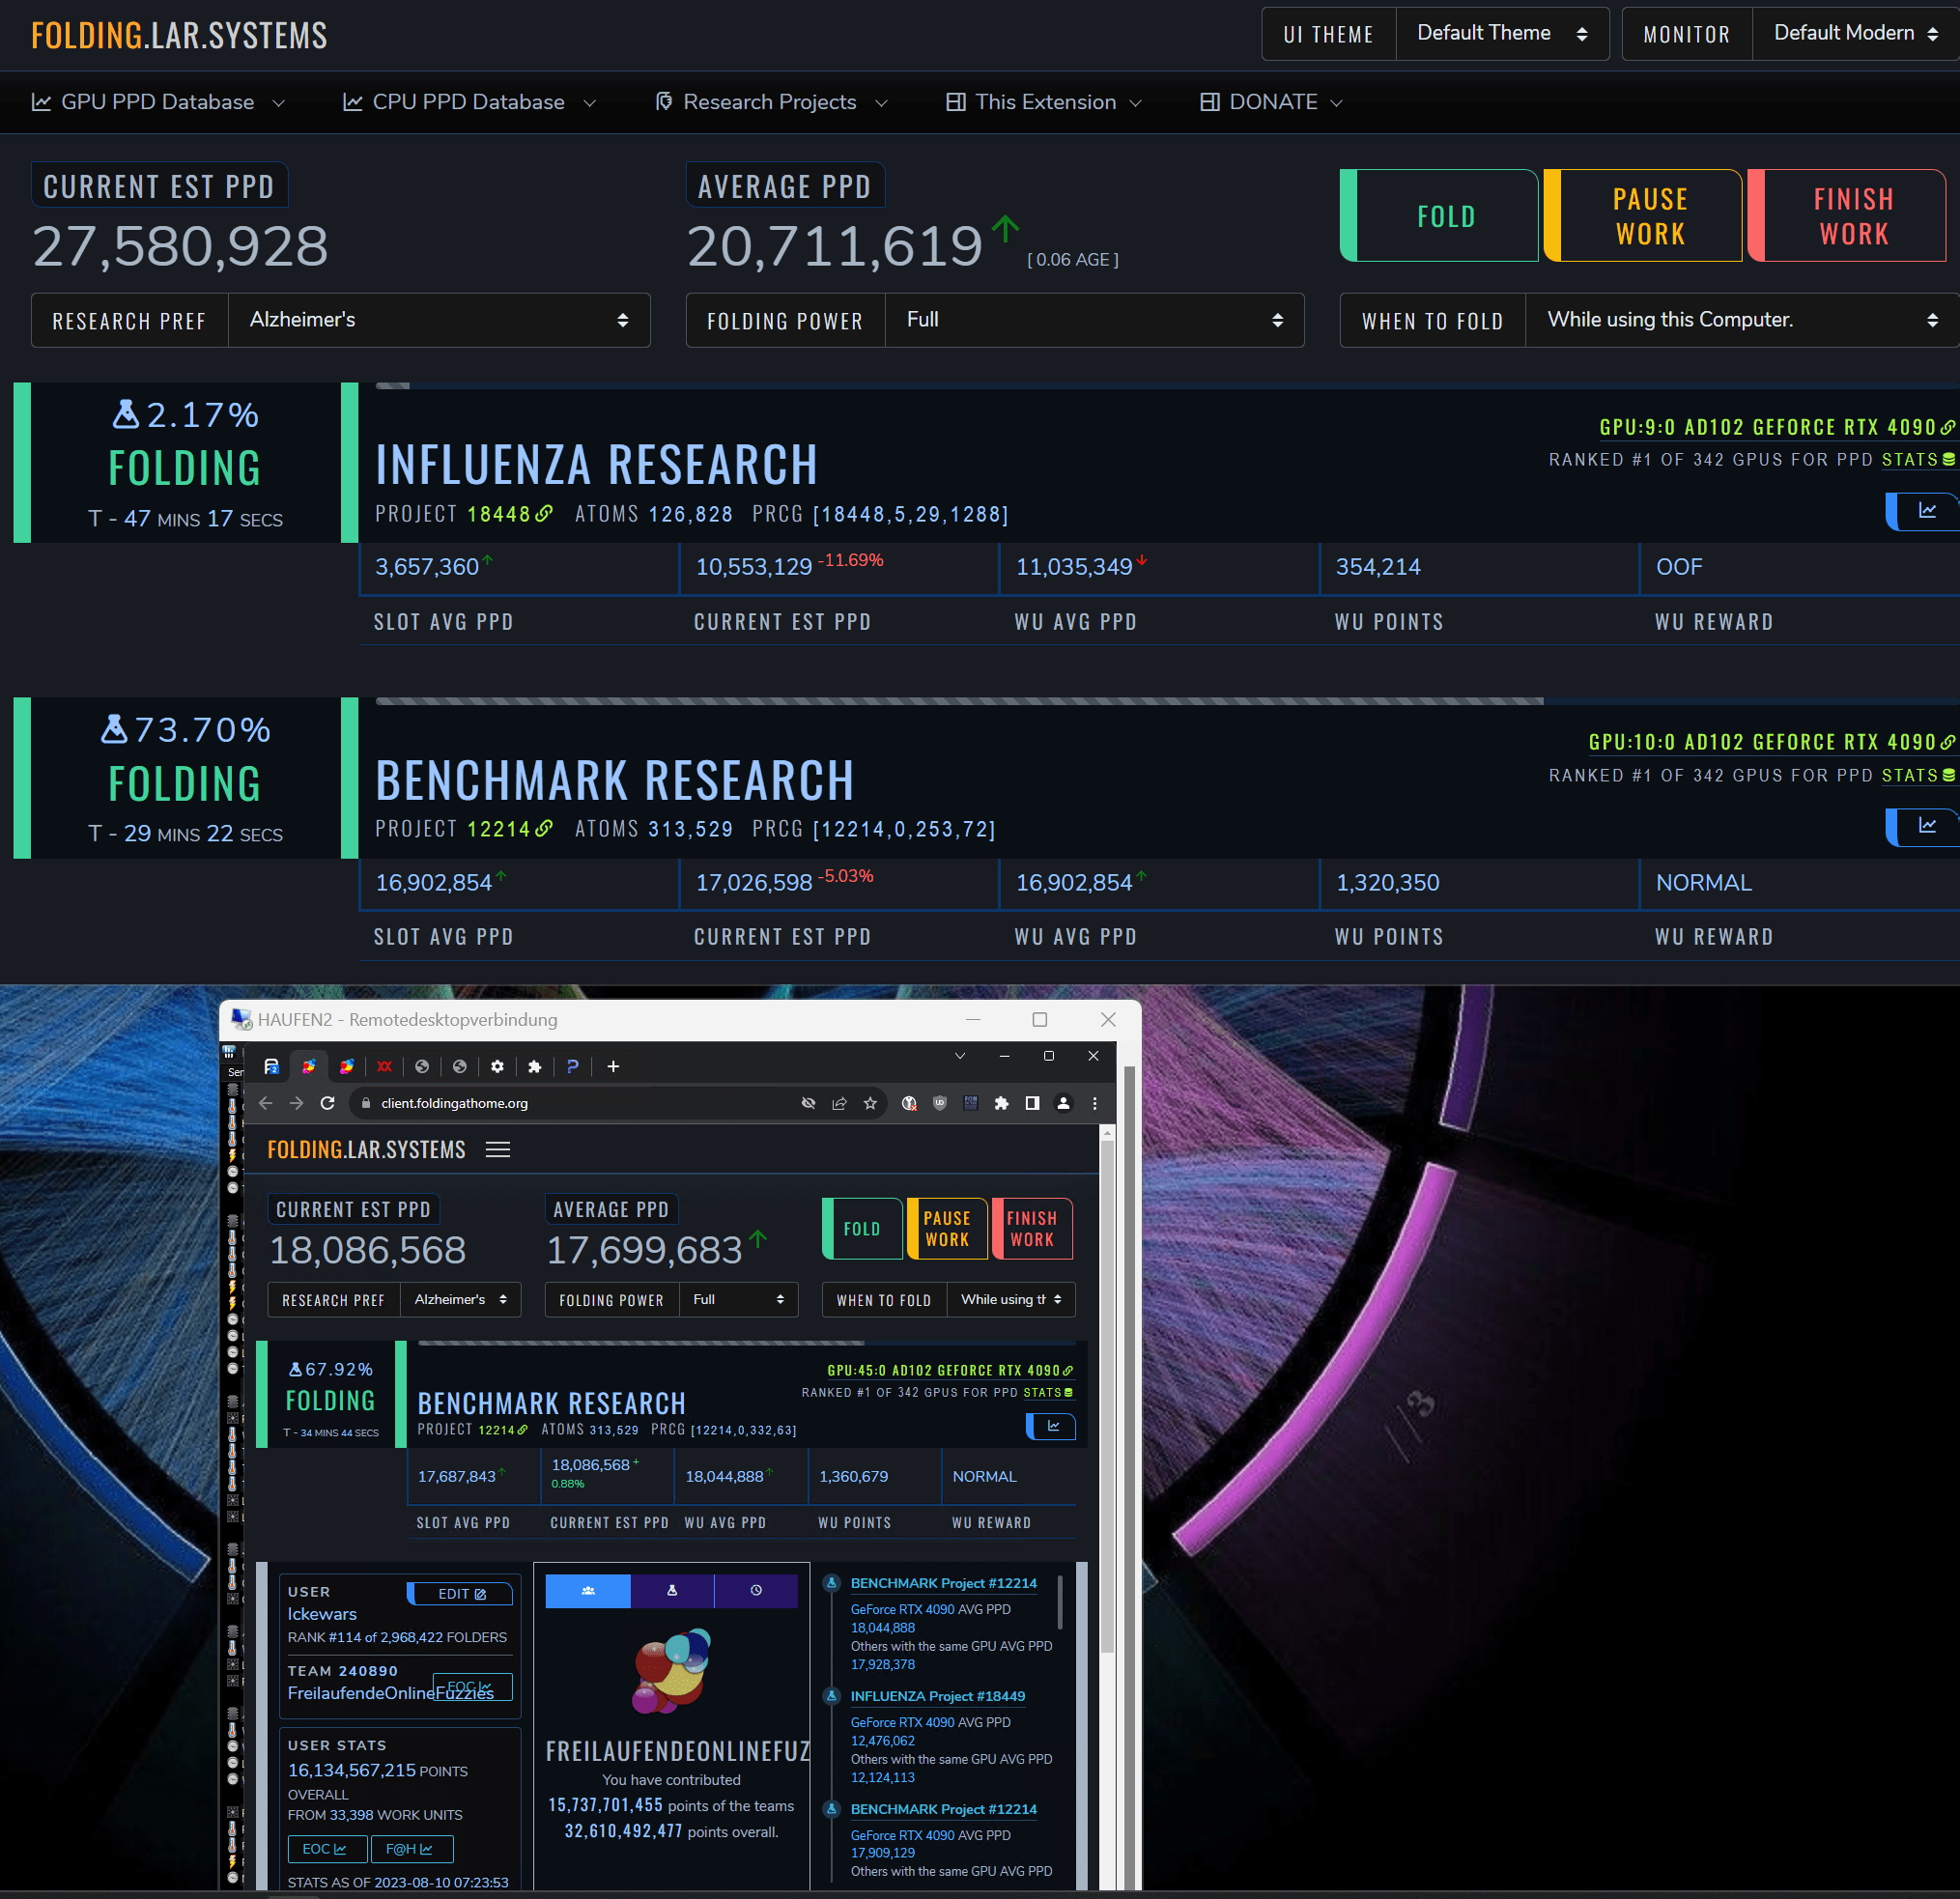Screen dimensions: 1960x1899
Task: Open the UI Theme Default Theme selector
Action: click(x=1501, y=34)
